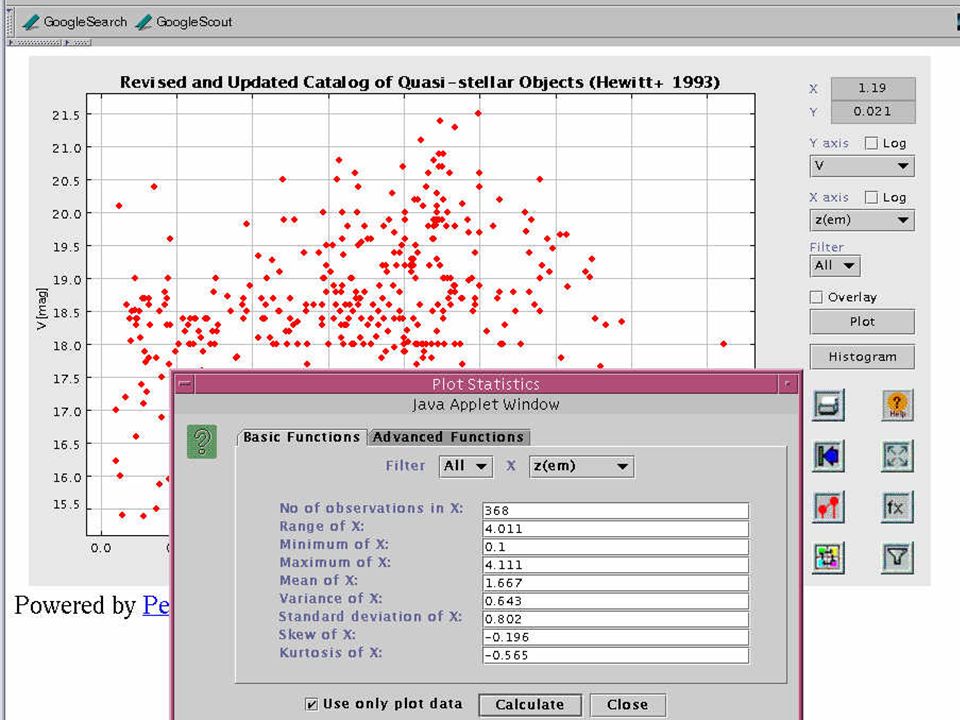The height and width of the screenshot is (720, 960).
Task: Click the Standard deviation of X field
Action: point(615,619)
